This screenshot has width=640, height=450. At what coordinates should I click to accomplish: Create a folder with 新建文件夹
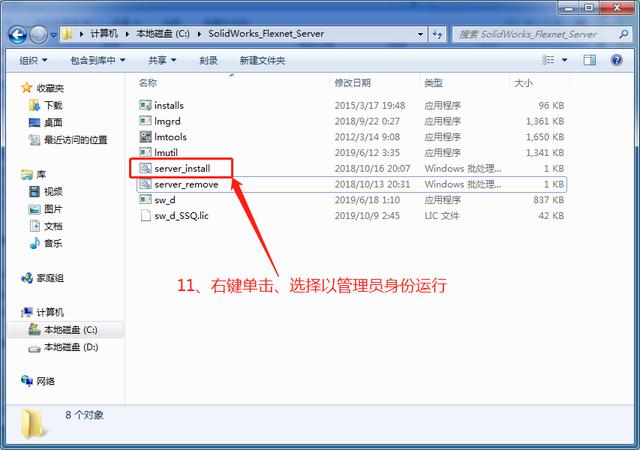[x=262, y=60]
